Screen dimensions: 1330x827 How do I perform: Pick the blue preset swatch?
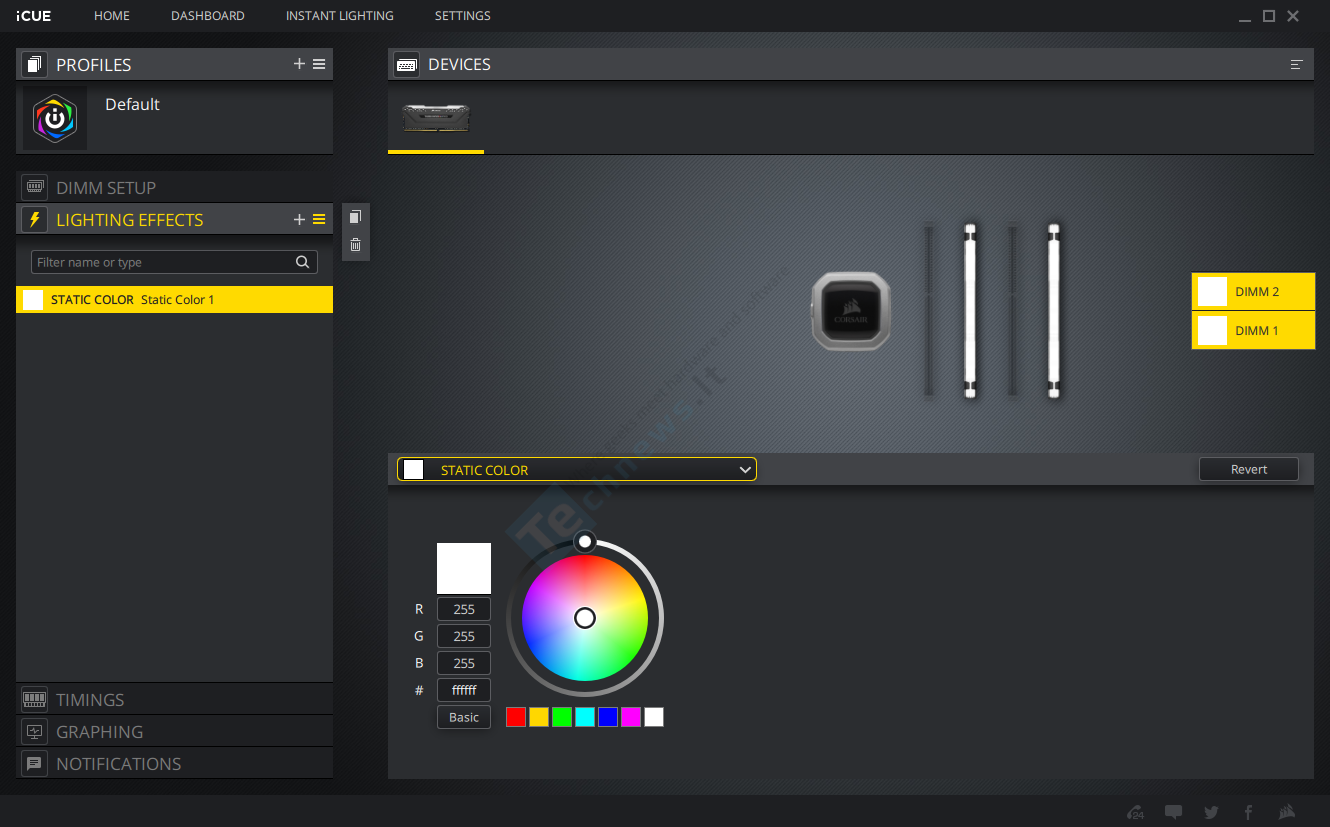click(608, 717)
